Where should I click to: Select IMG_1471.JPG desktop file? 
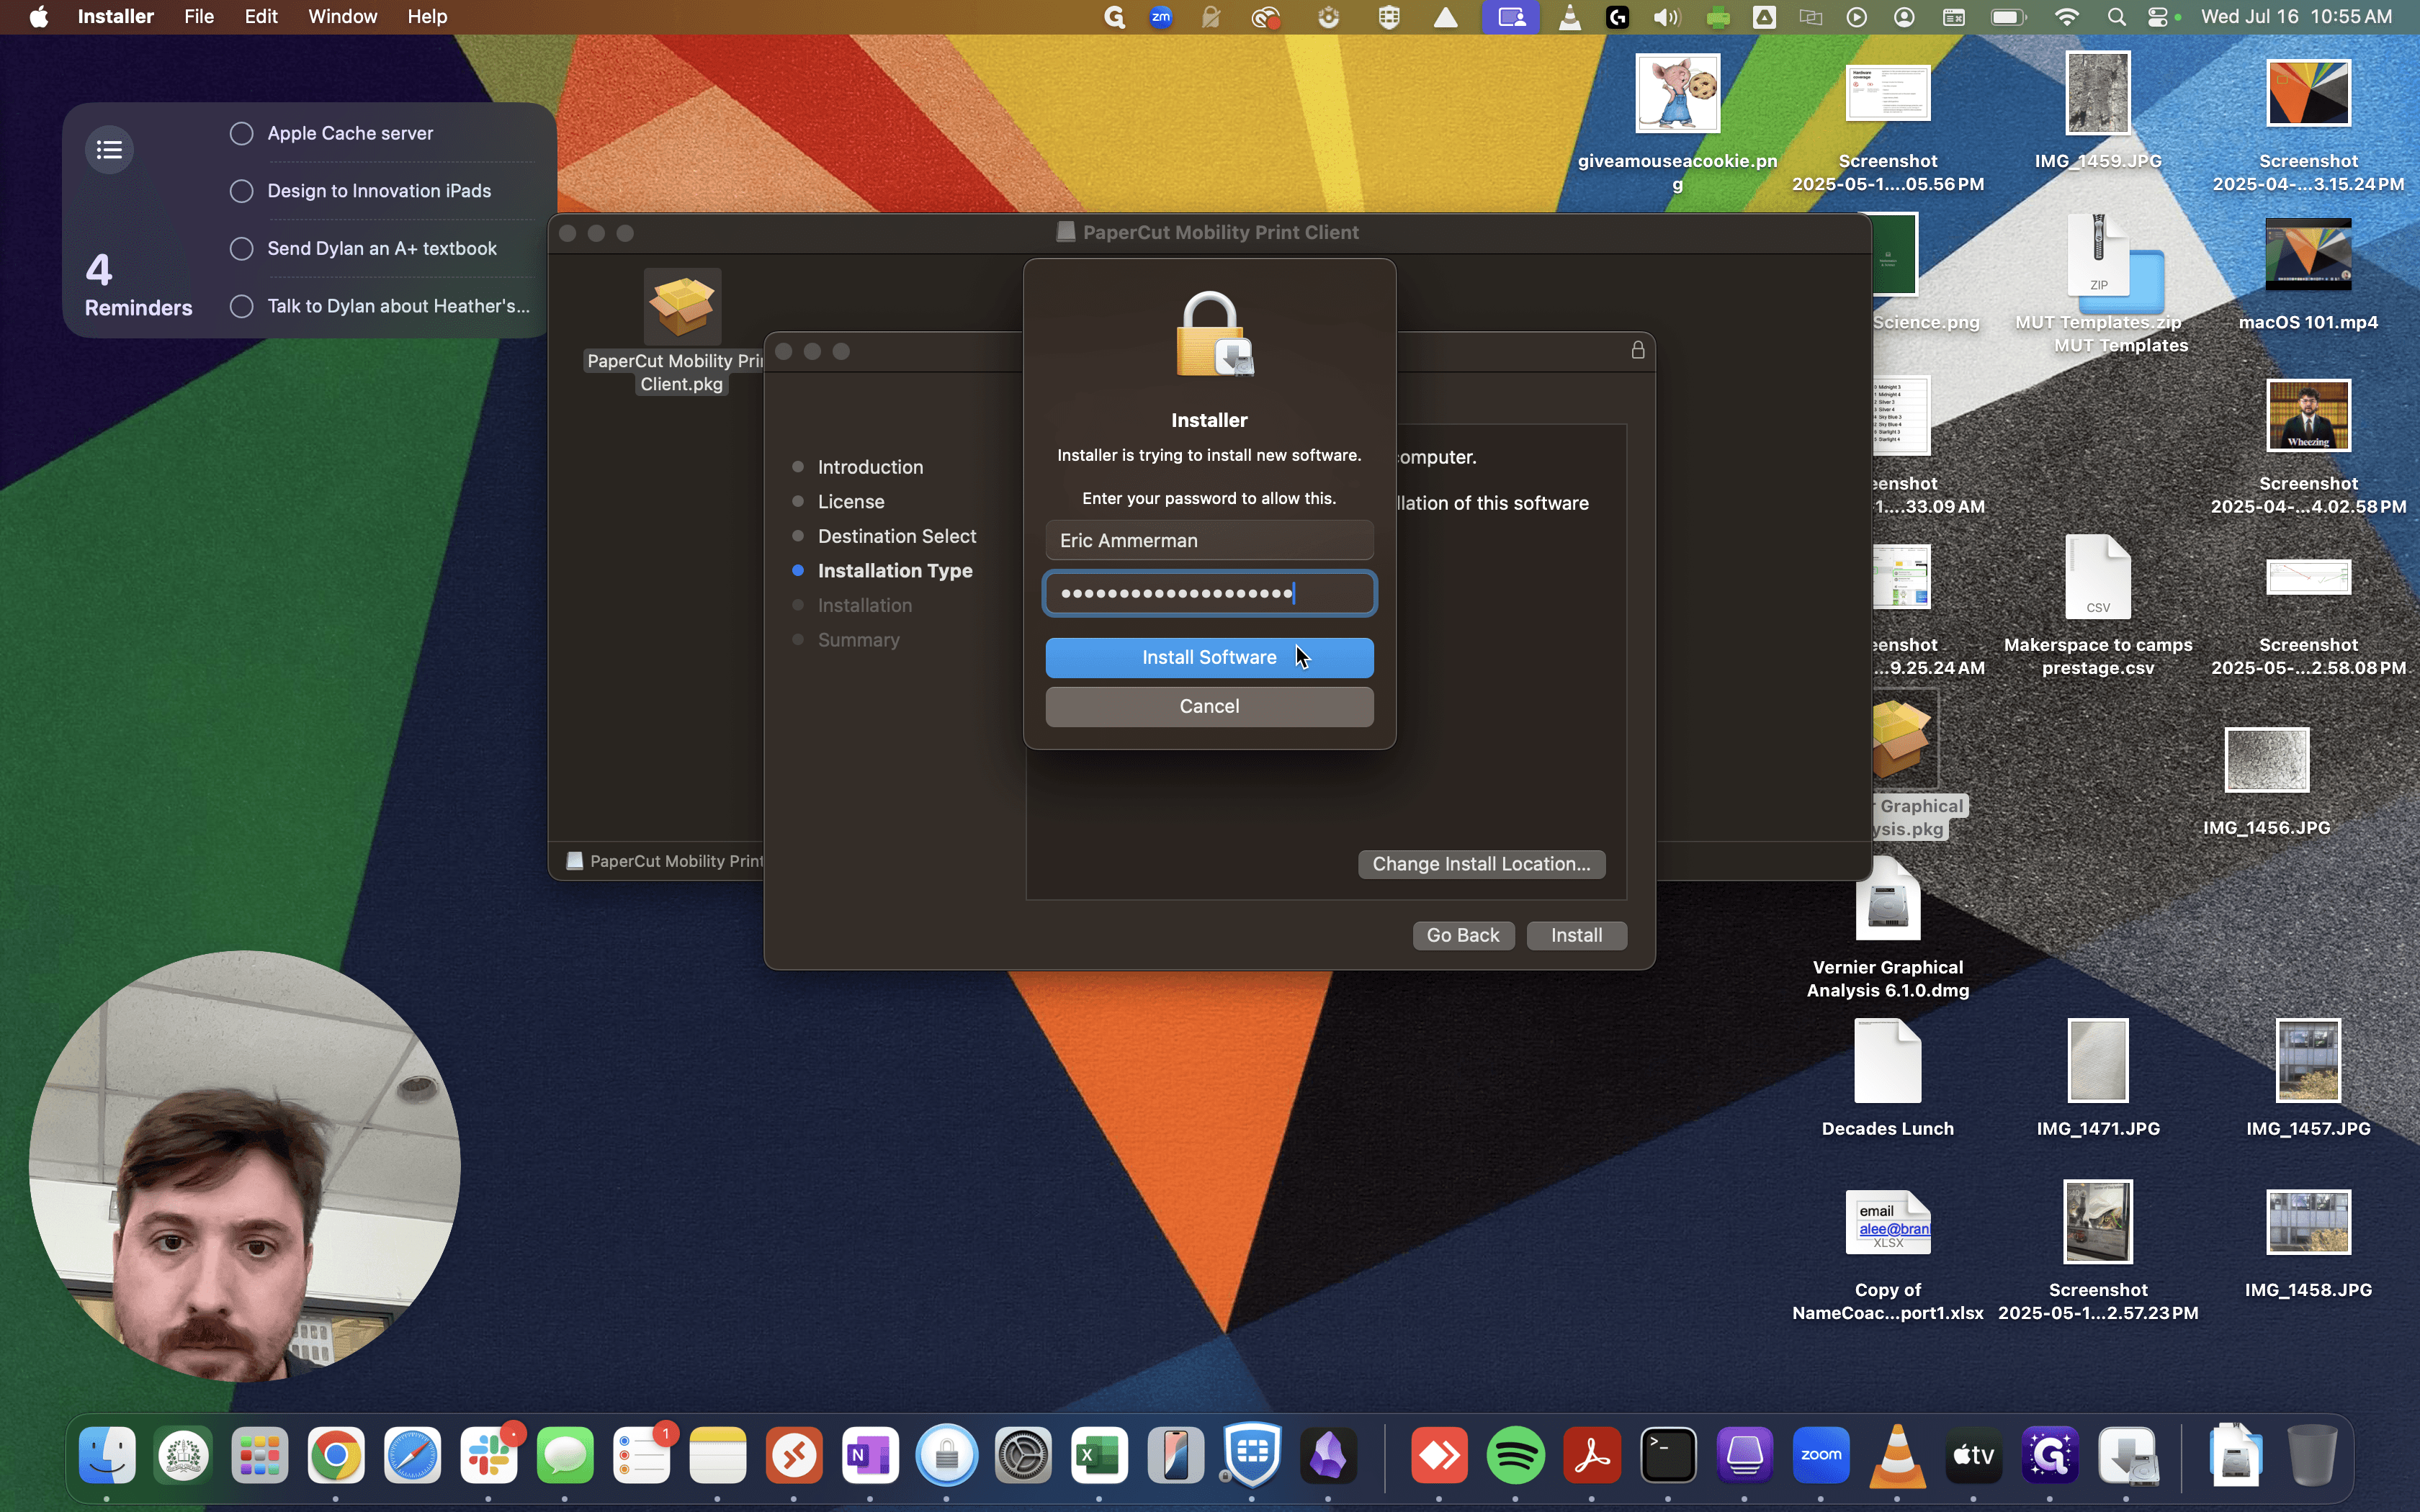[2098, 1061]
